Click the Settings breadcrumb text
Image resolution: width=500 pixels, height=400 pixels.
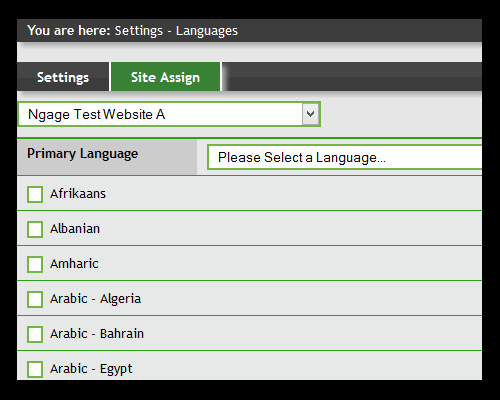(139, 31)
